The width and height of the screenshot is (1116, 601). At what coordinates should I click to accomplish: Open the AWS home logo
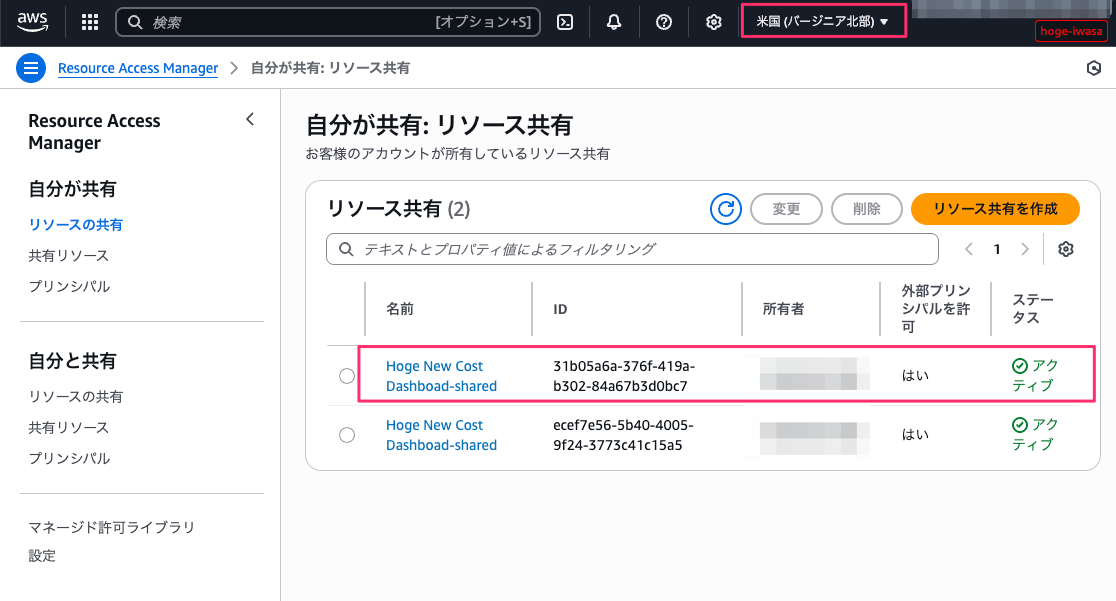tap(33, 22)
